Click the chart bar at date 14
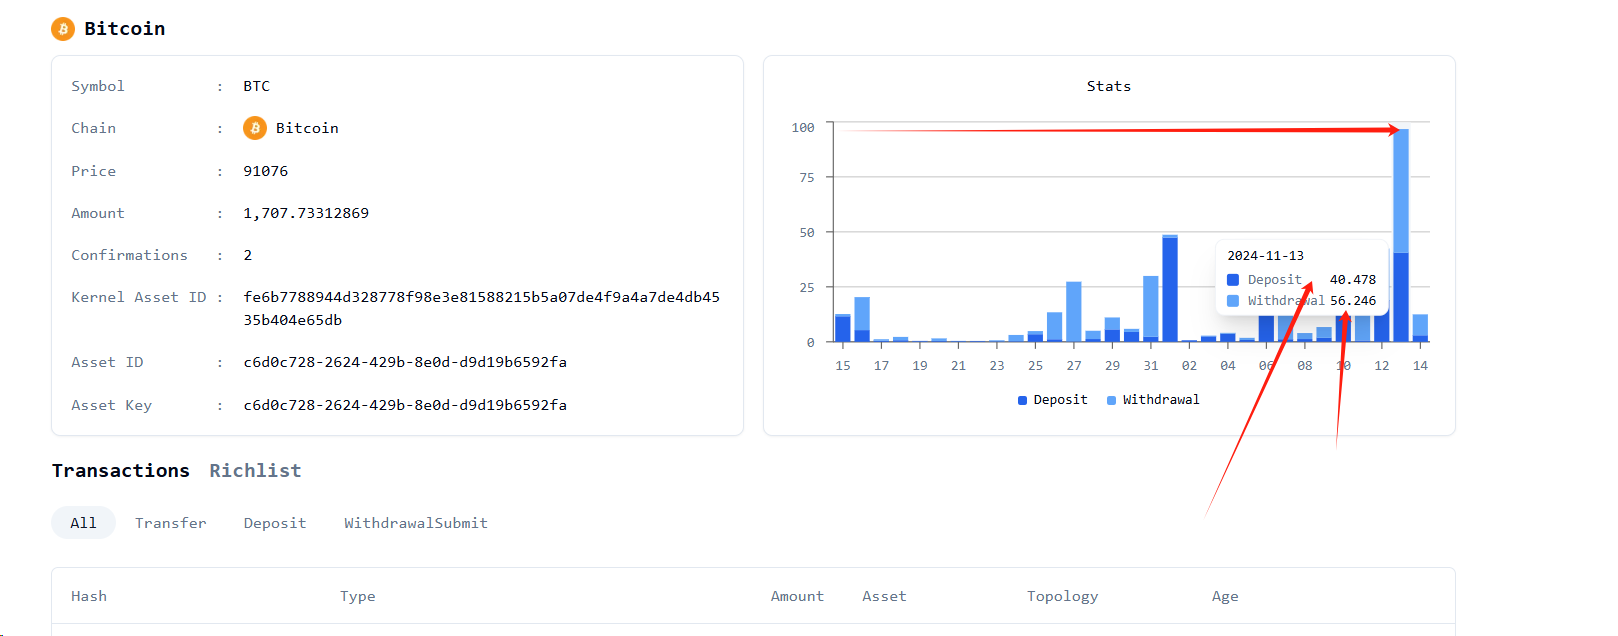1618x636 pixels. (x=1420, y=328)
